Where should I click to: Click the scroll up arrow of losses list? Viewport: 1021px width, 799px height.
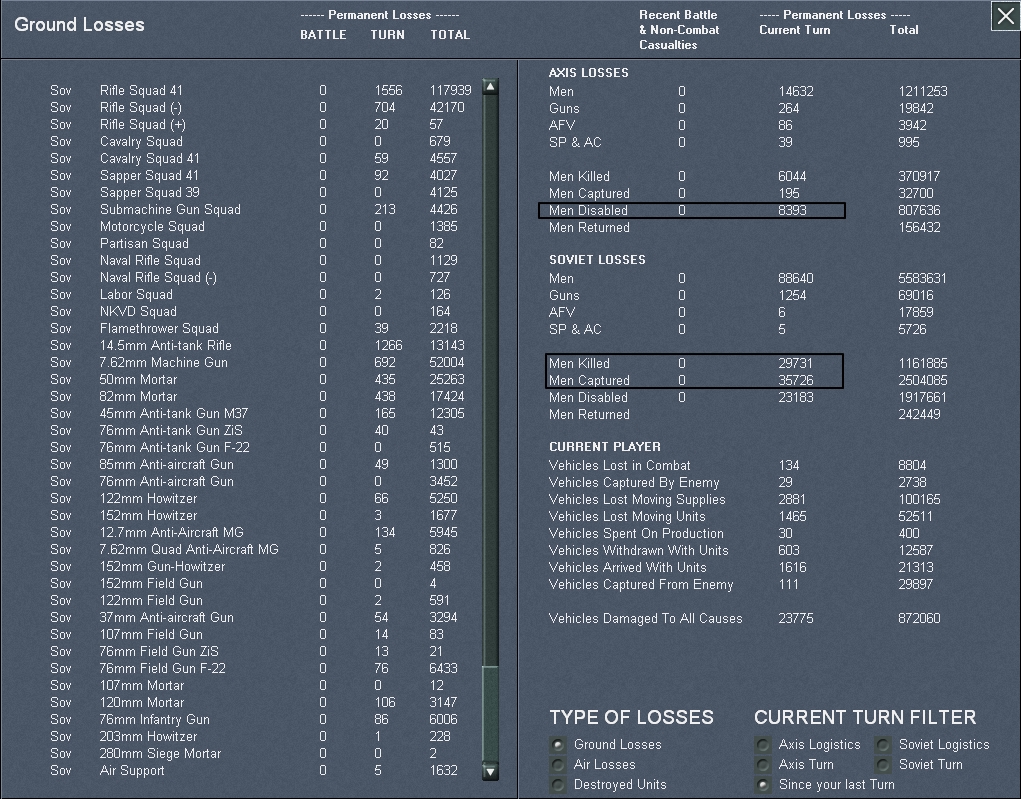(x=490, y=87)
